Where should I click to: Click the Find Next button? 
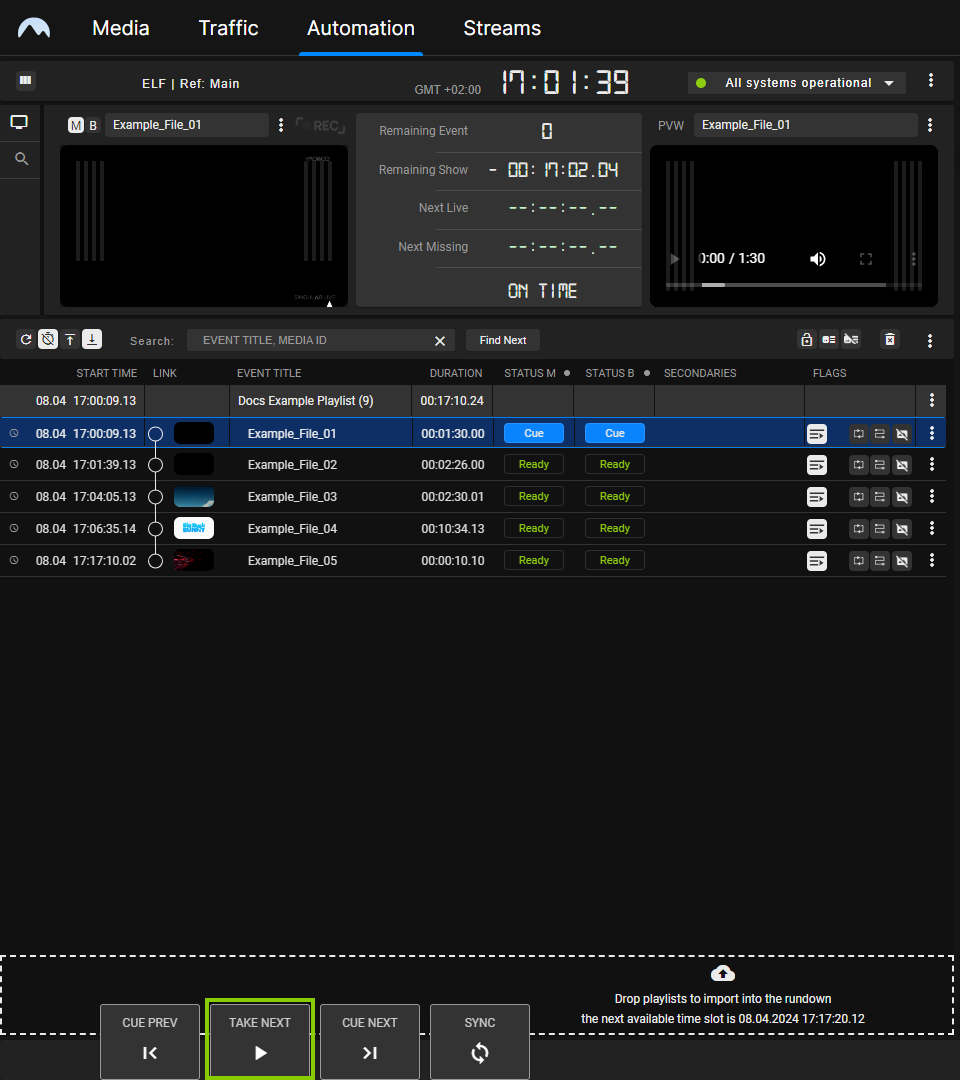coord(502,340)
